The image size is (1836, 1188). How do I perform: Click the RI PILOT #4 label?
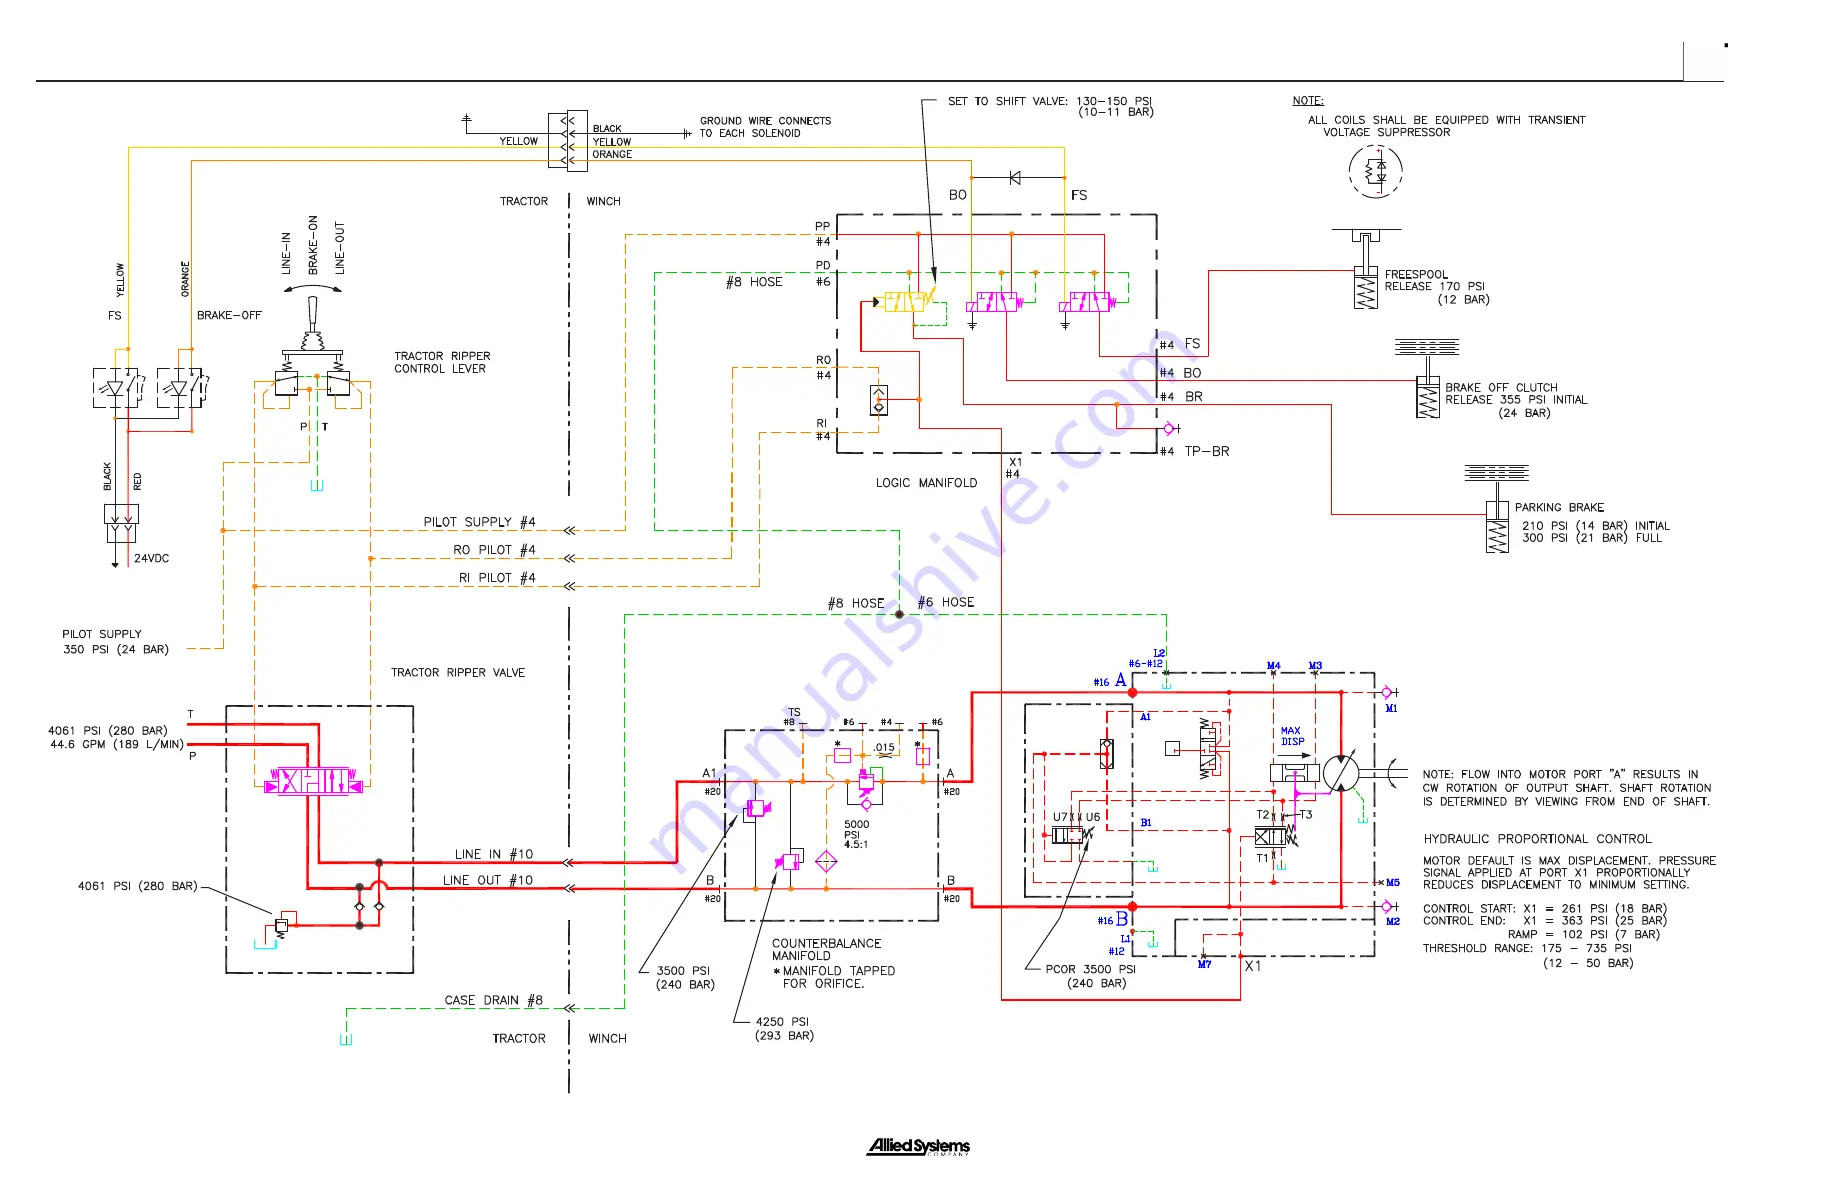tap(498, 578)
